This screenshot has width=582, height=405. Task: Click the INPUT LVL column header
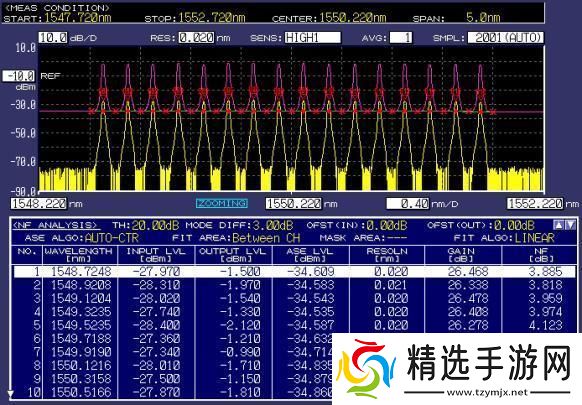coord(156,255)
